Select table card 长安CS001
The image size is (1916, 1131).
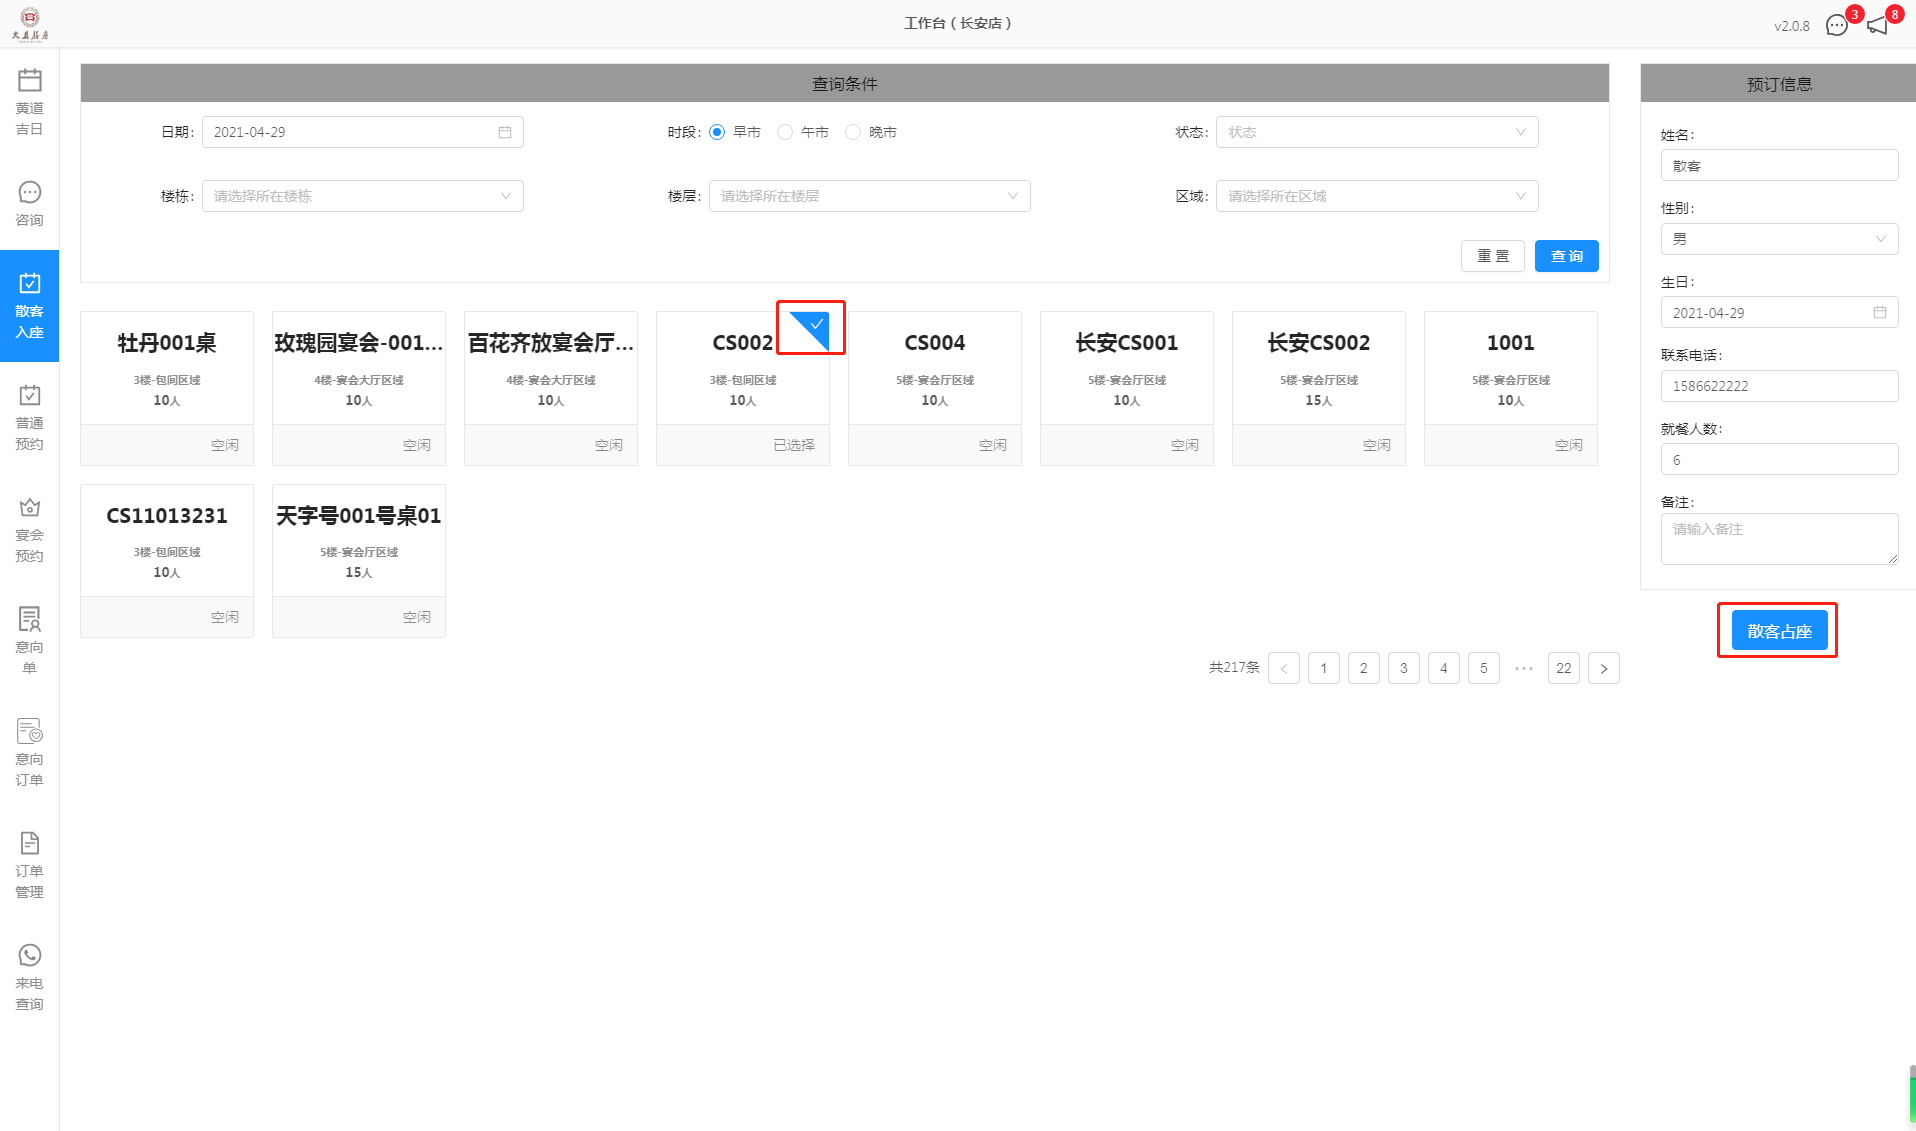point(1127,388)
